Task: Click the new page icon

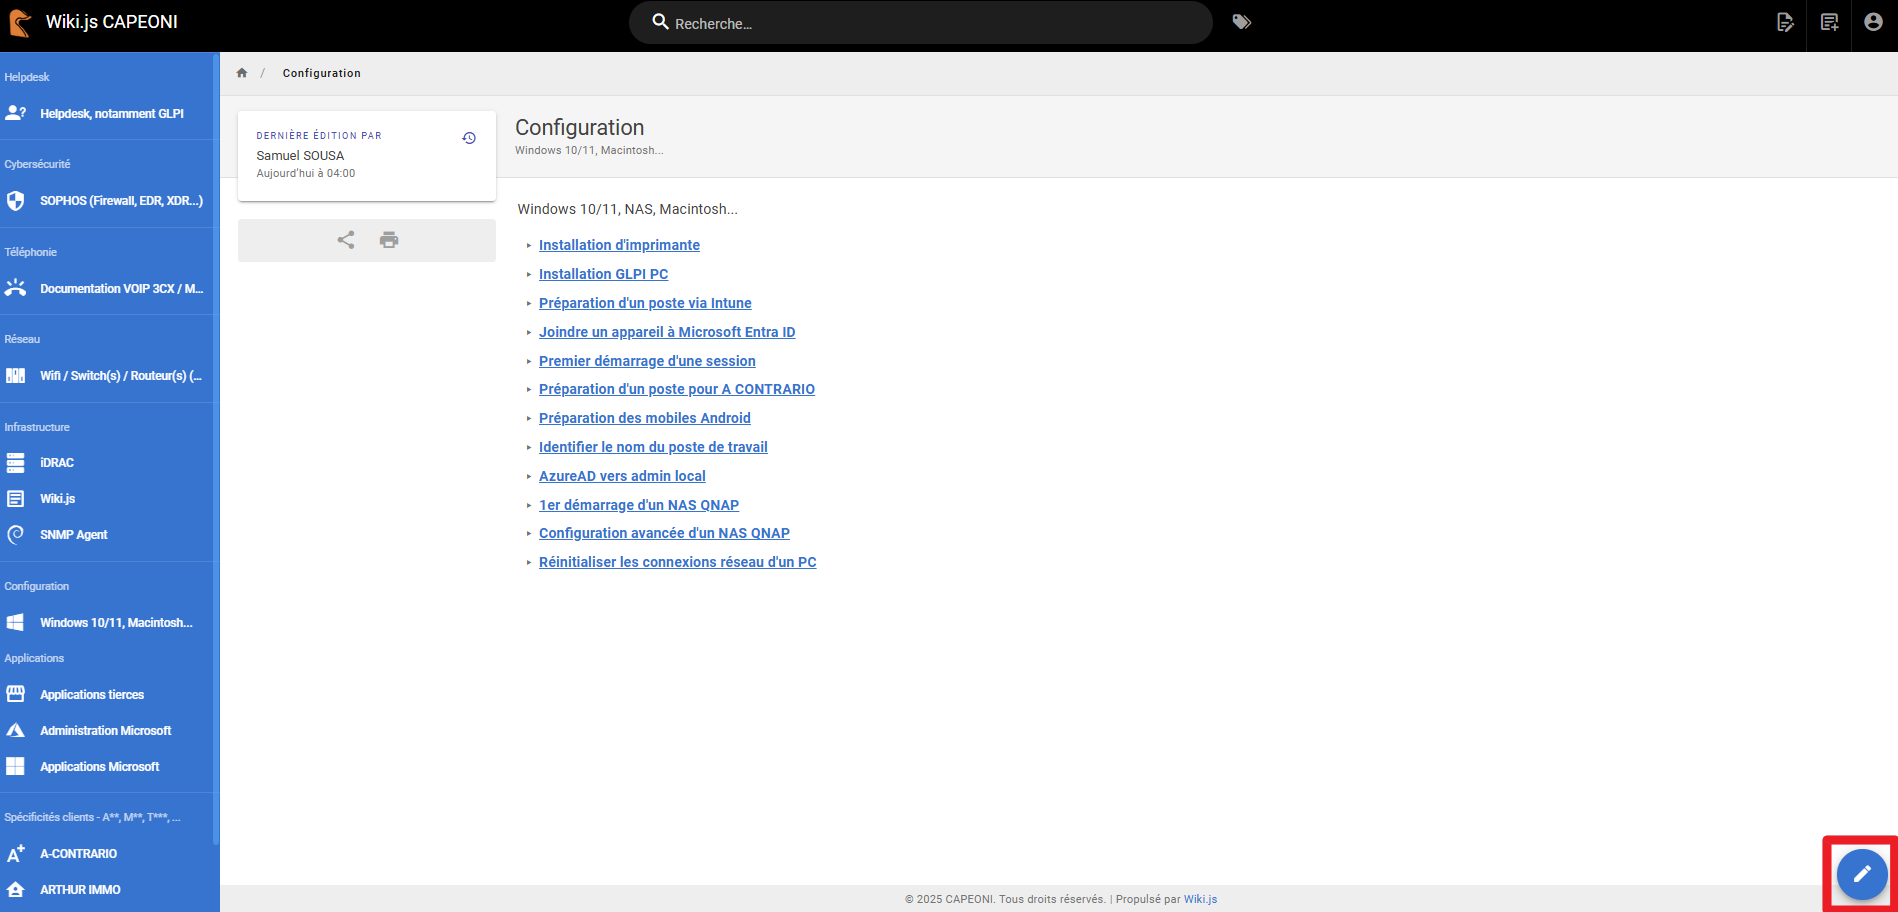Action: click(x=1830, y=22)
